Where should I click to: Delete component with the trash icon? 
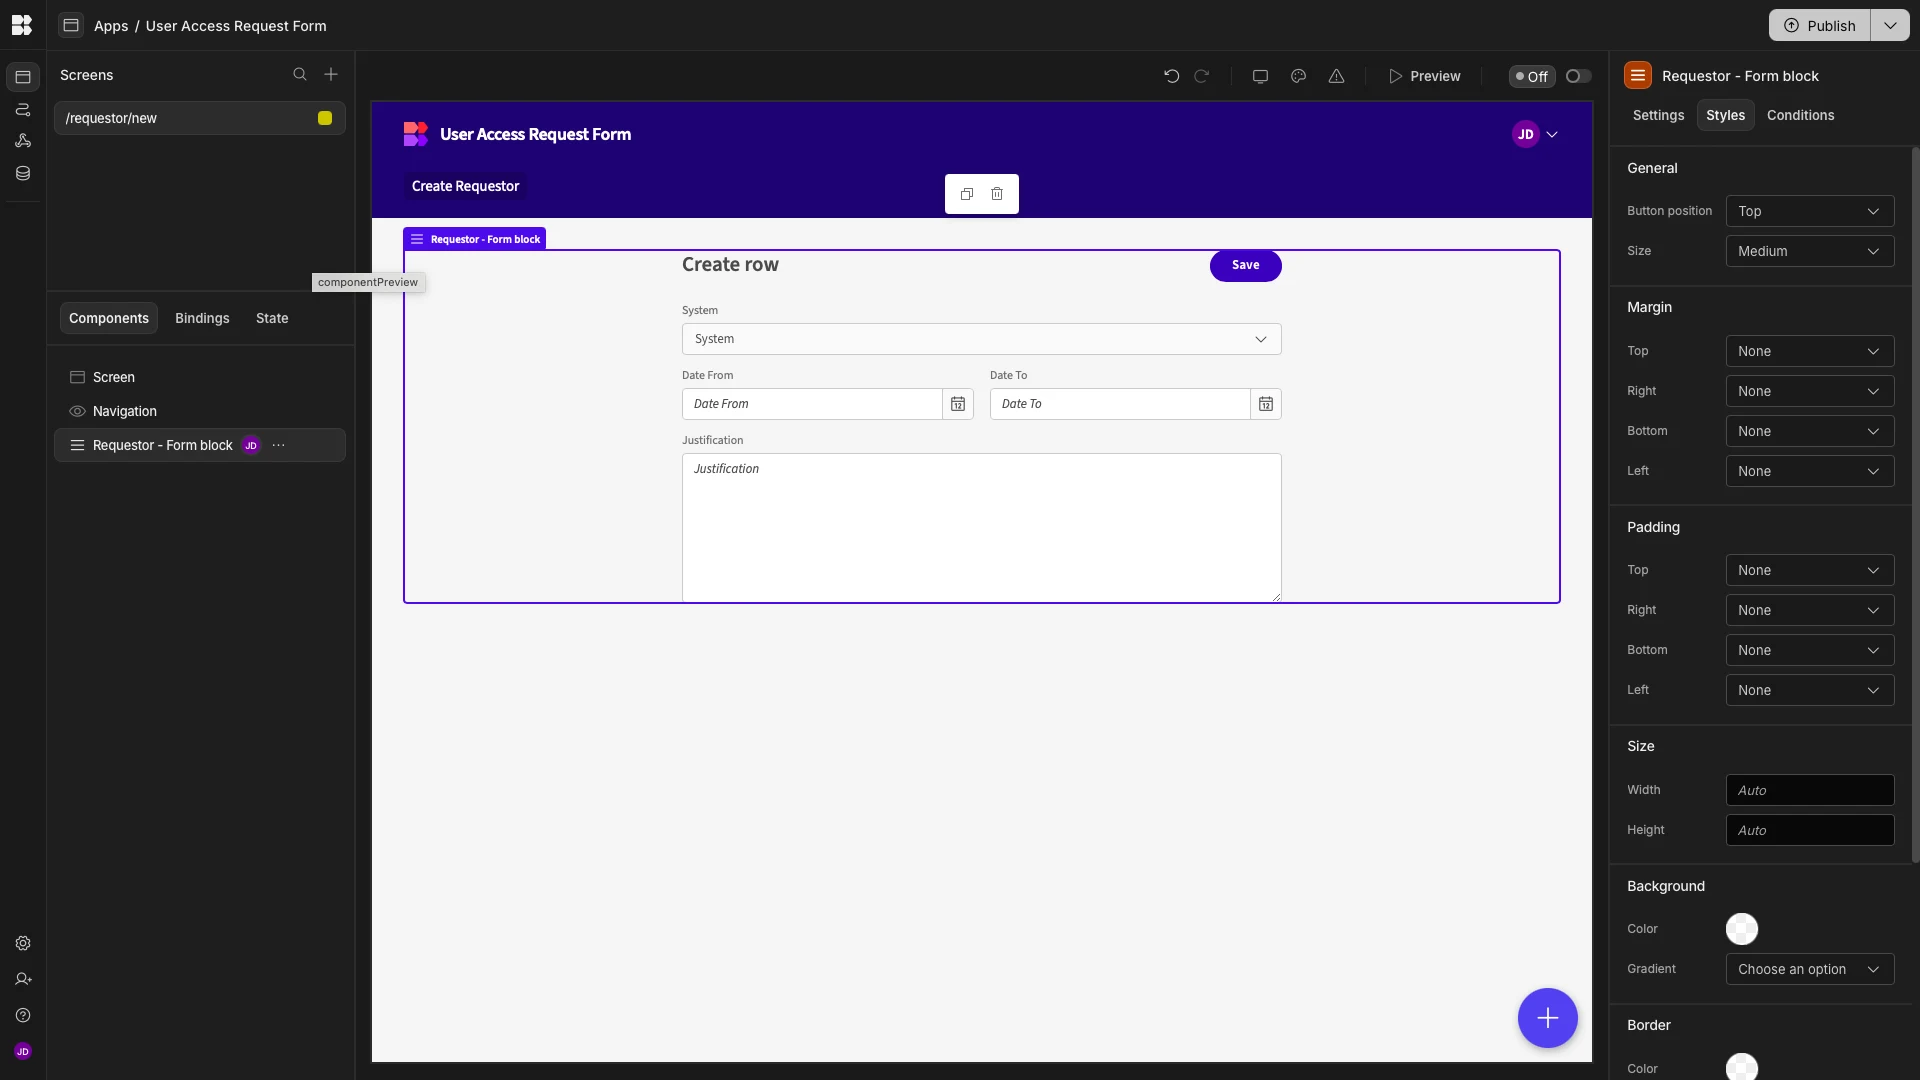[997, 194]
